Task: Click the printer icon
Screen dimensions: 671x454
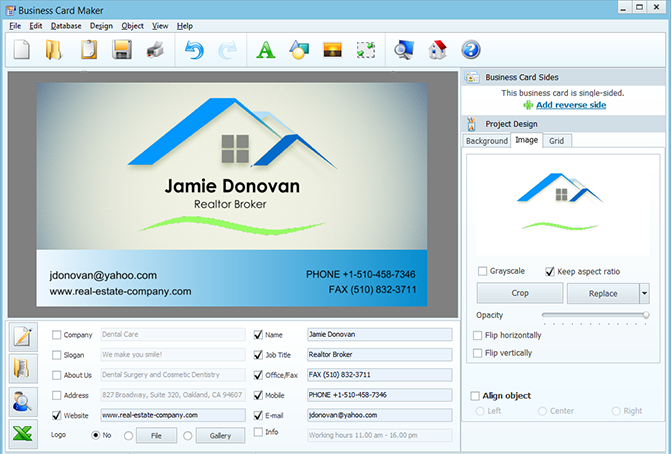Action: [x=155, y=50]
